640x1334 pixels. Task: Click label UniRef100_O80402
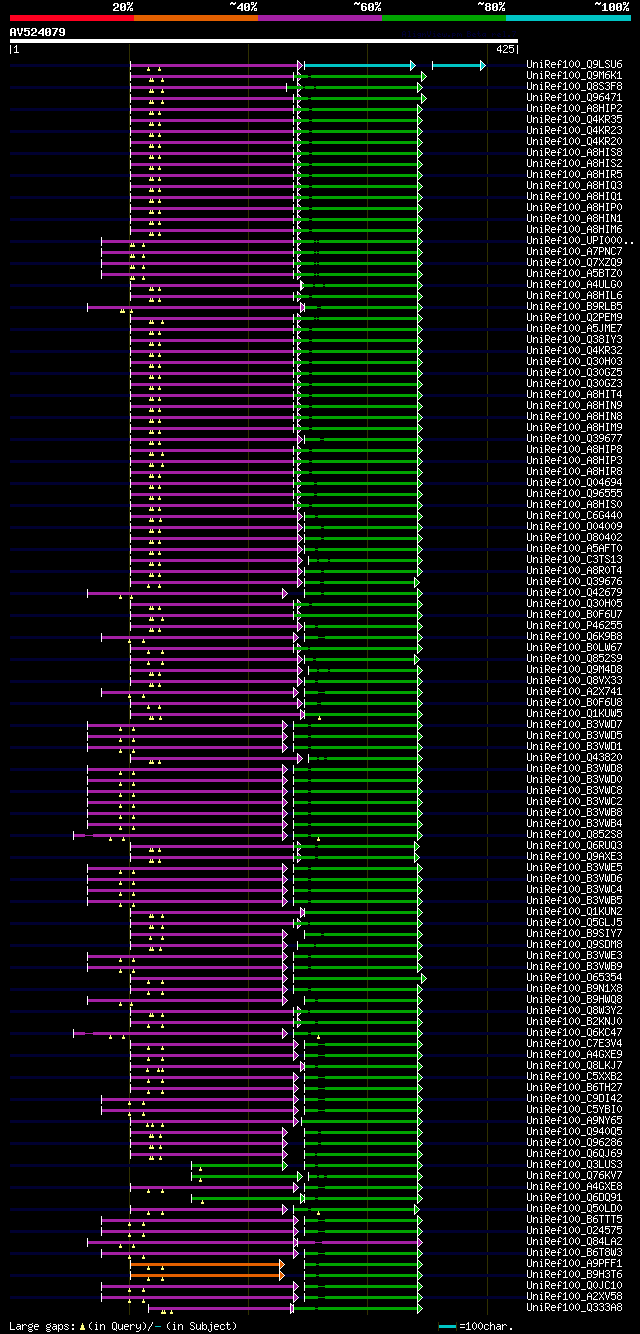tap(574, 538)
